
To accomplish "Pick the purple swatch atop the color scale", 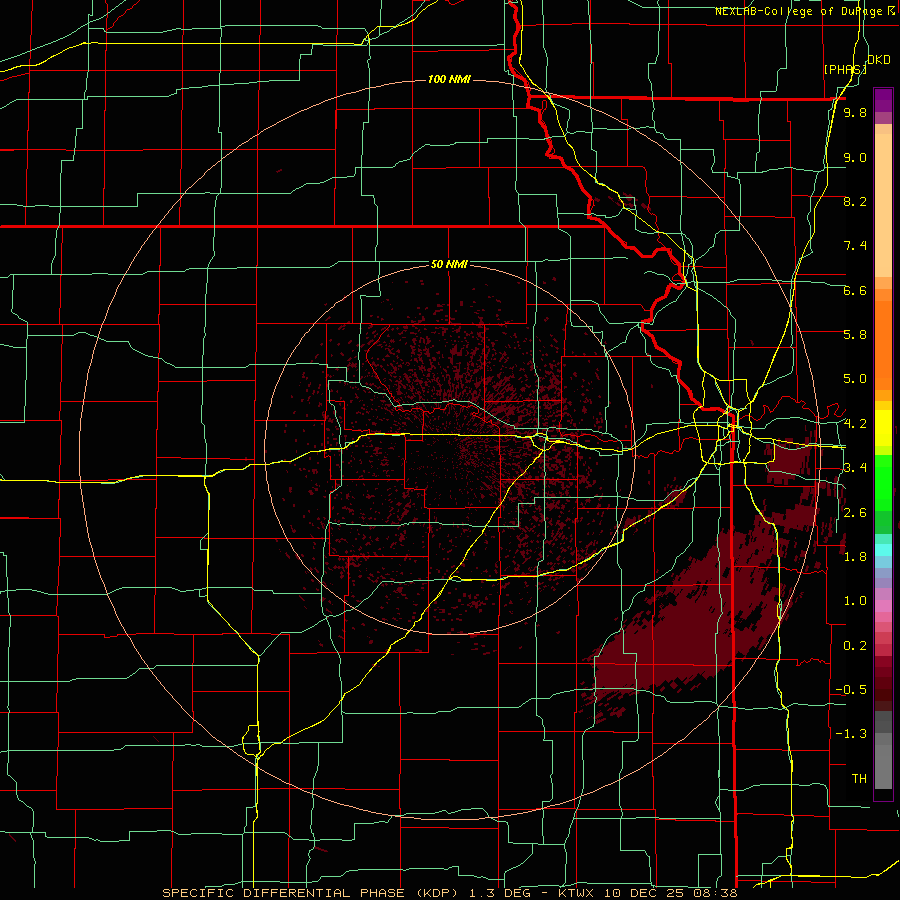I will 883,100.
